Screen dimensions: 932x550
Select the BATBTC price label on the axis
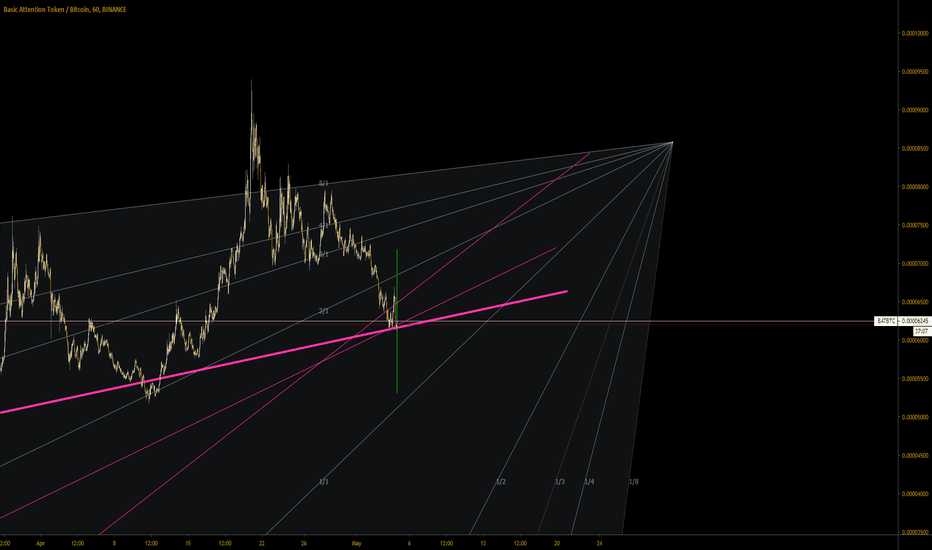point(886,321)
